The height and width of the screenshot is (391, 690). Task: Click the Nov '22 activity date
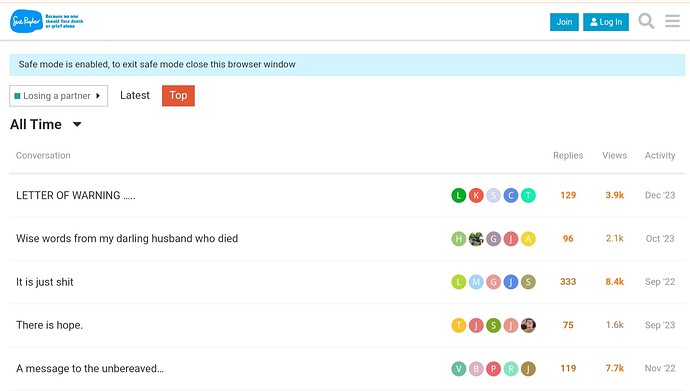click(x=660, y=369)
